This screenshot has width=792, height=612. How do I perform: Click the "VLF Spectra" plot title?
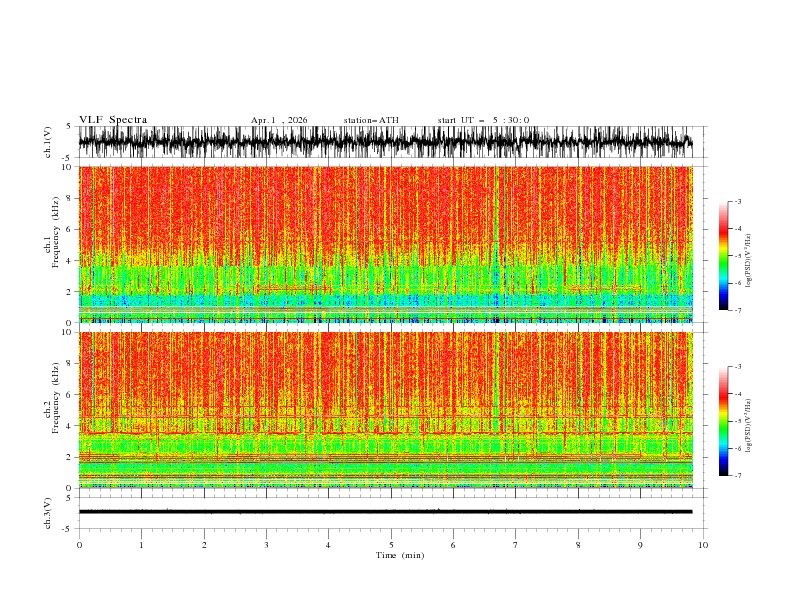point(113,120)
